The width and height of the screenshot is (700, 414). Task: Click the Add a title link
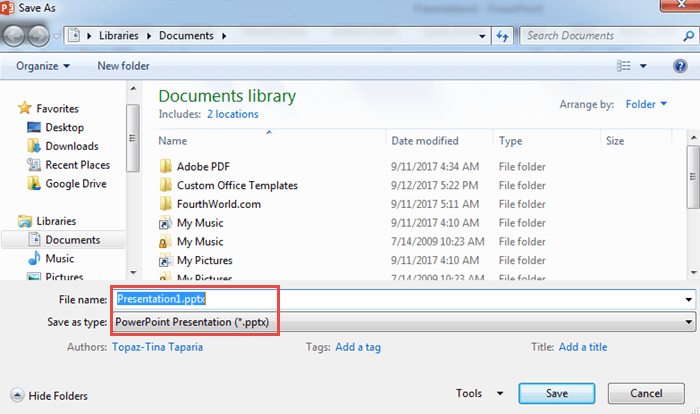583,347
